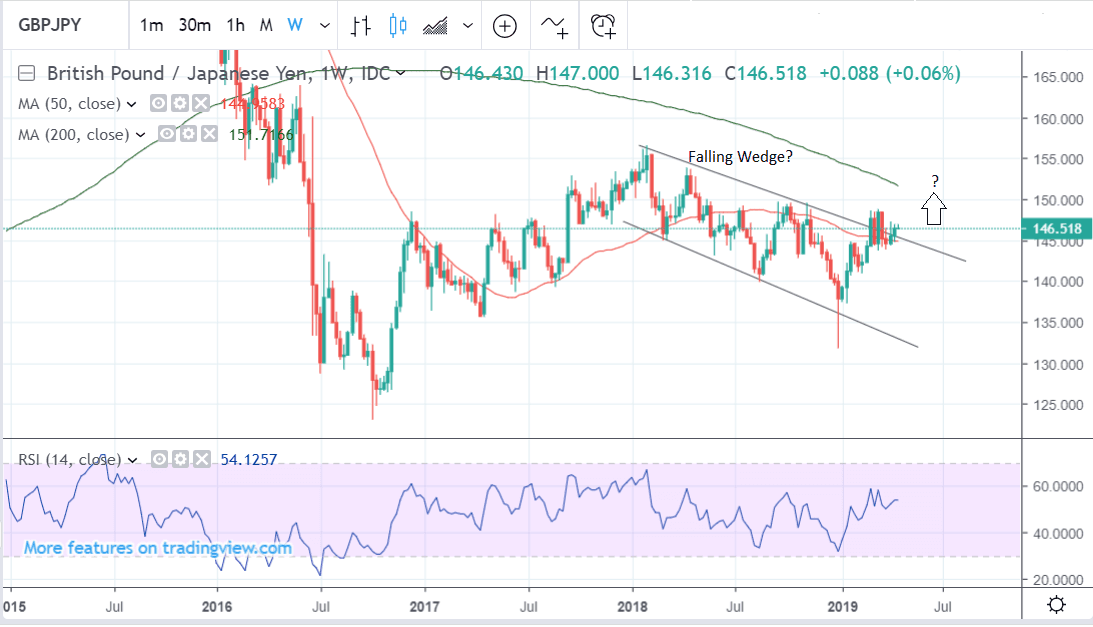
Task: Remove the RSI (14, close) indicator
Action: (199, 460)
